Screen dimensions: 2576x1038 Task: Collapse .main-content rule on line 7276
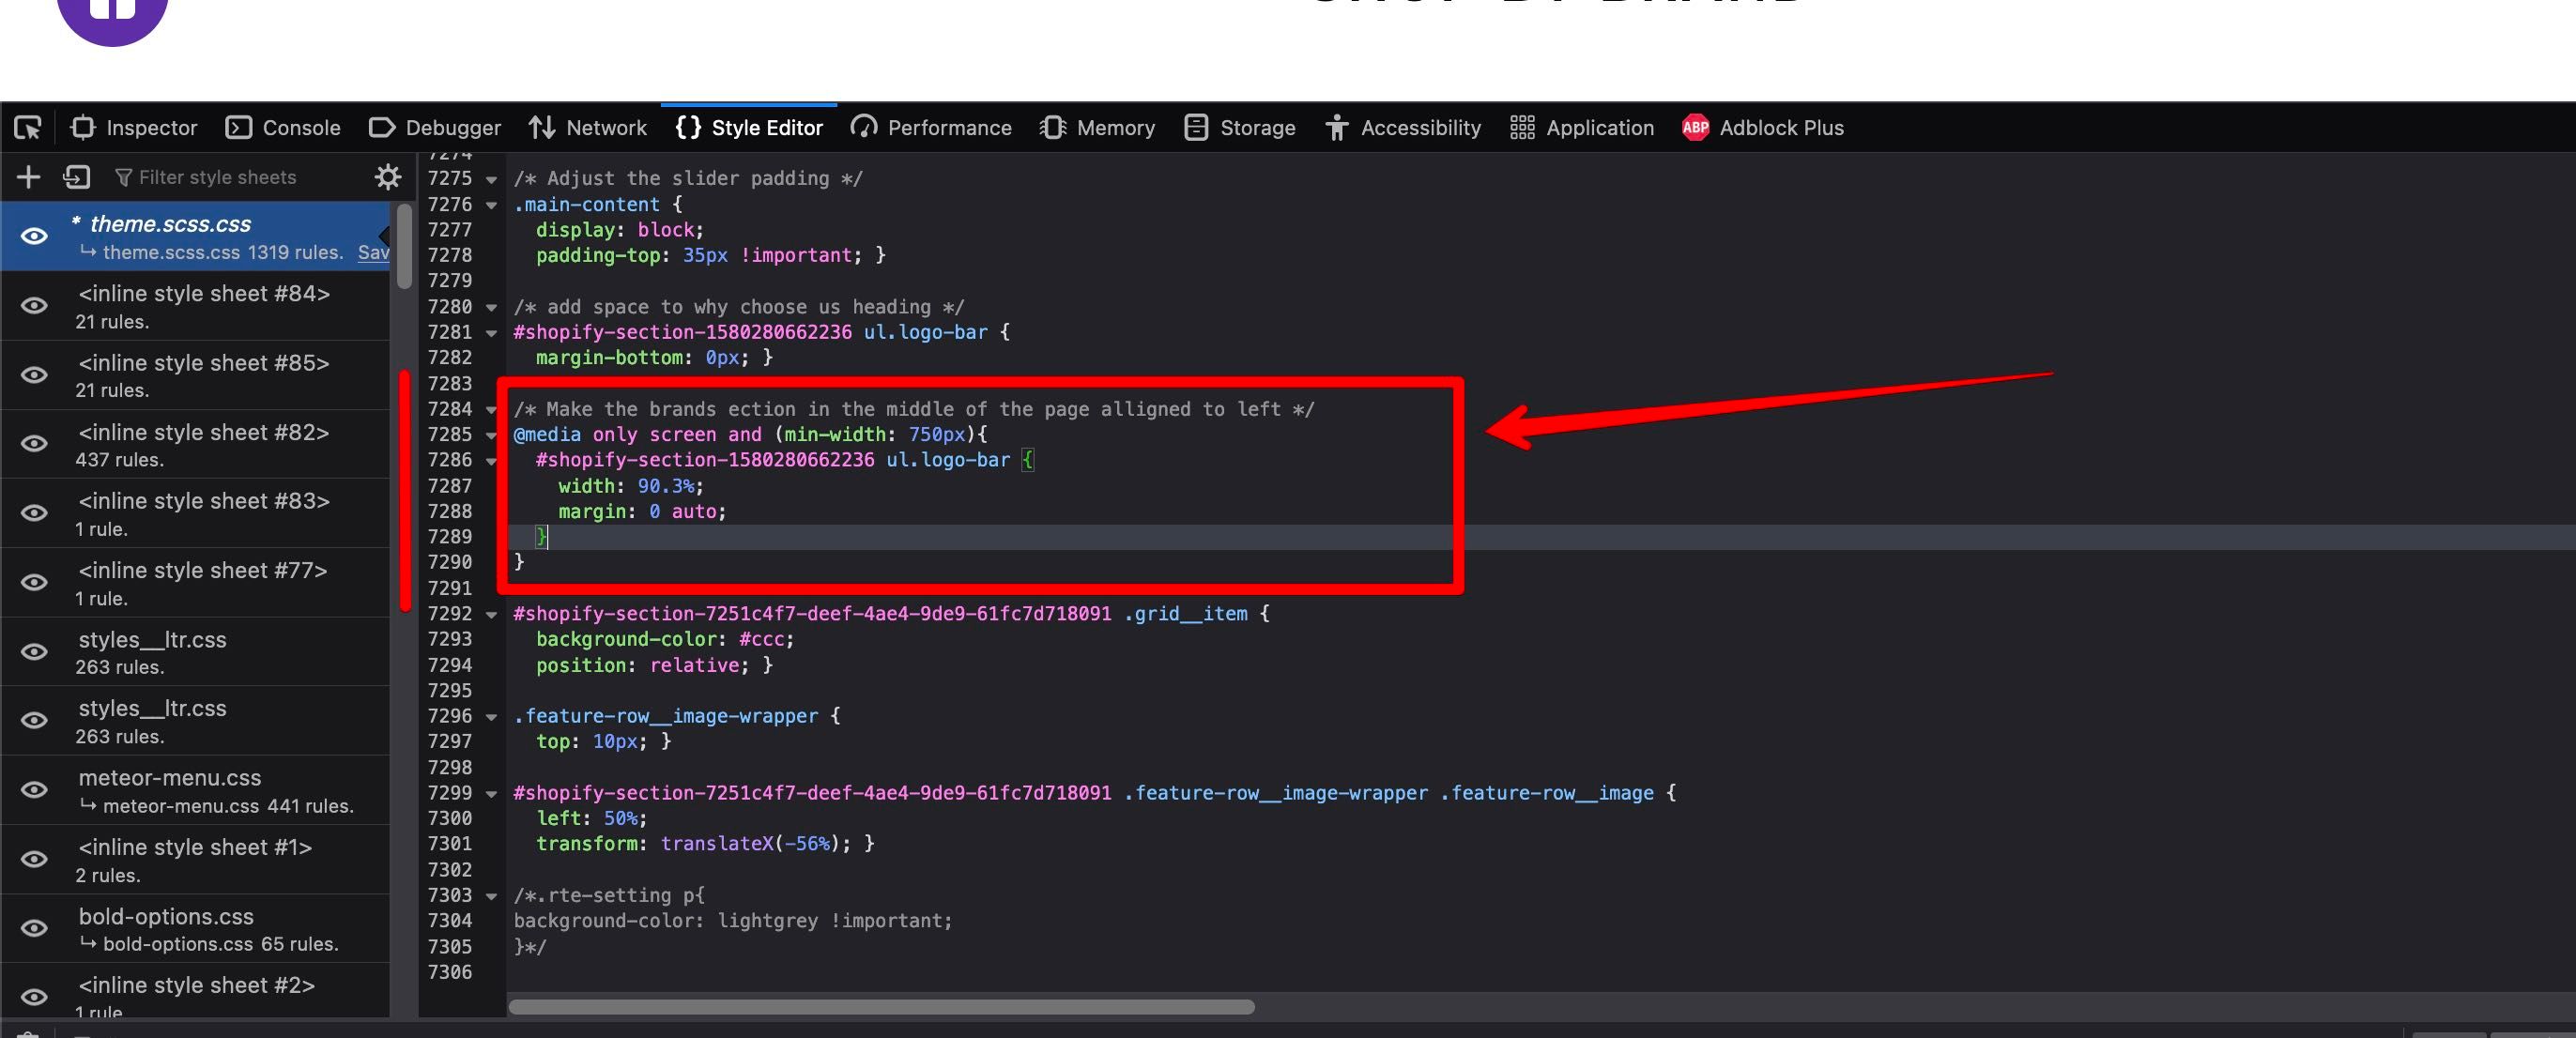pyautogui.click(x=491, y=205)
